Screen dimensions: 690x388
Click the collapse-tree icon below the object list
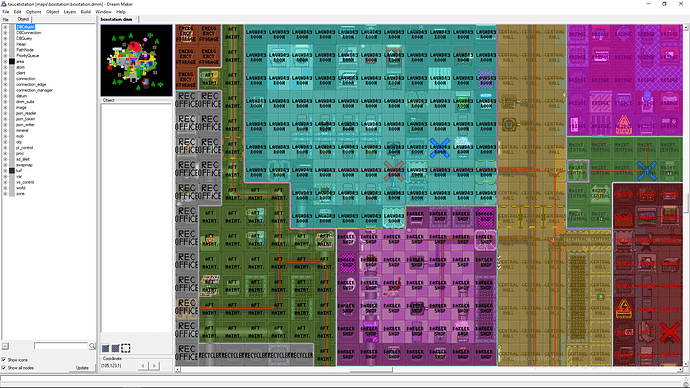(5, 346)
